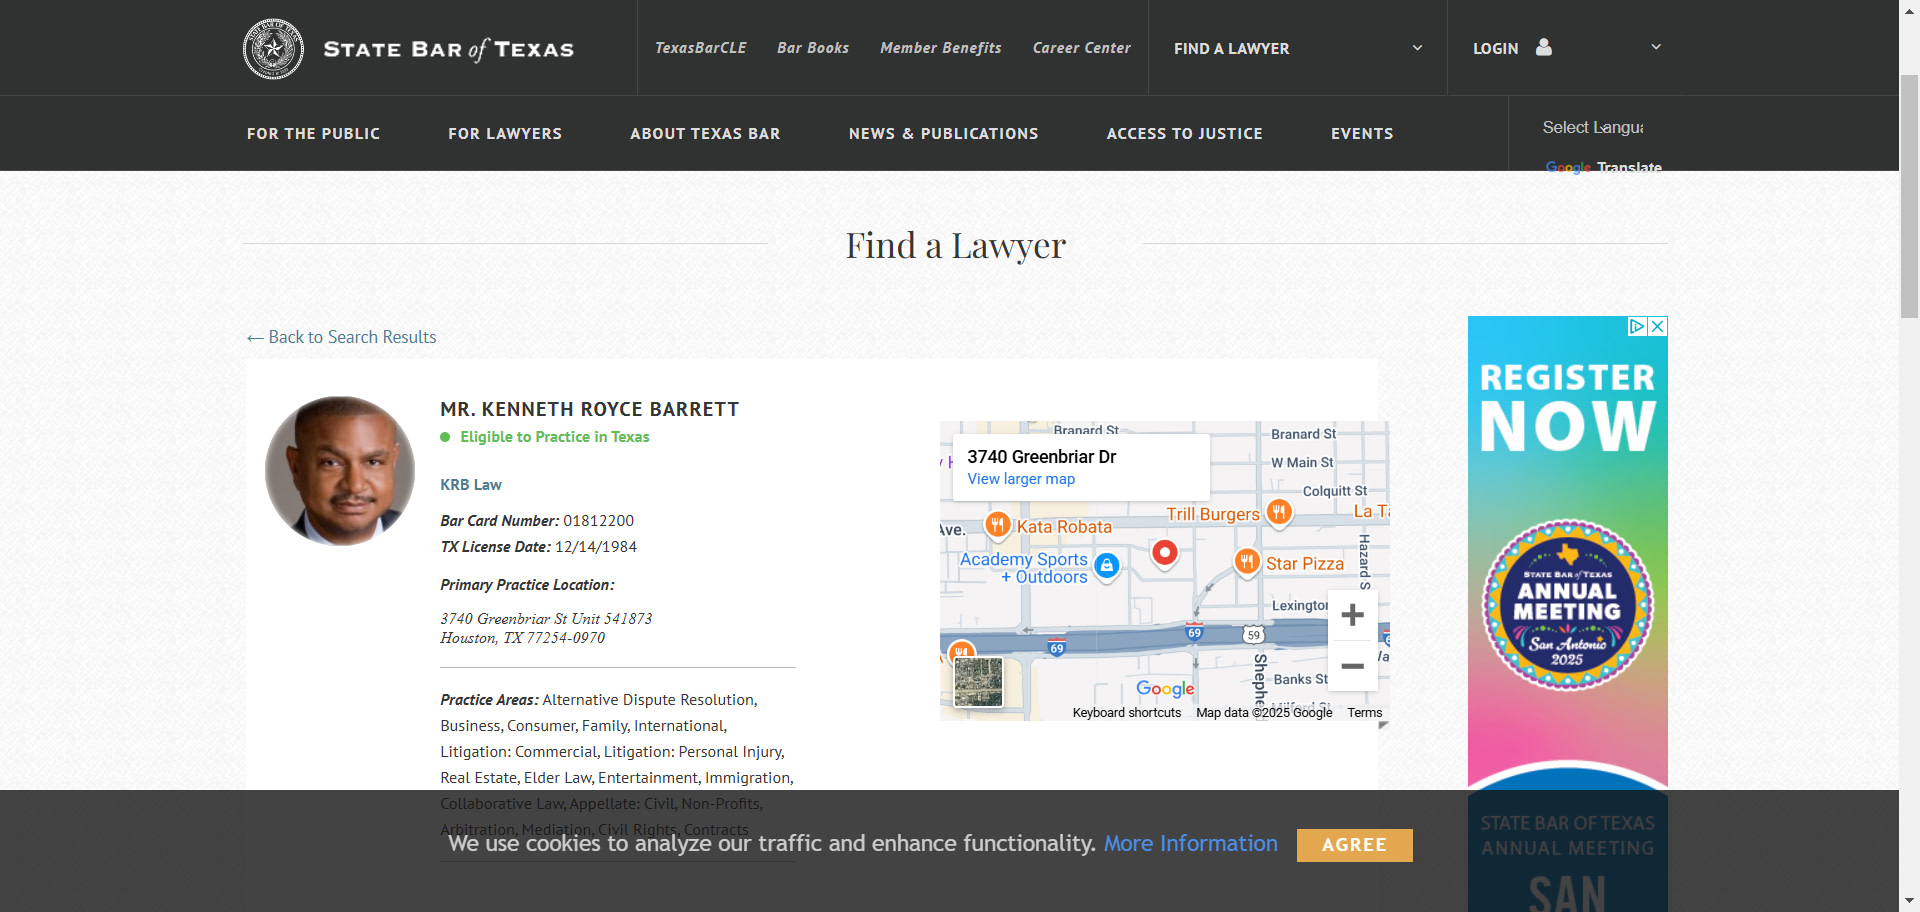Open the Bar Books link
The height and width of the screenshot is (912, 1920).
point(813,48)
